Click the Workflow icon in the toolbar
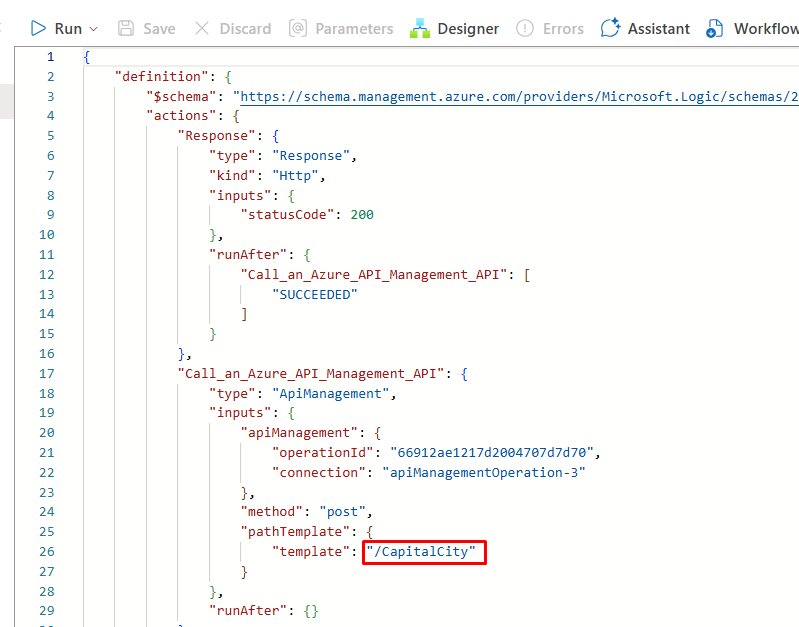The width and height of the screenshot is (799, 627). pos(714,28)
